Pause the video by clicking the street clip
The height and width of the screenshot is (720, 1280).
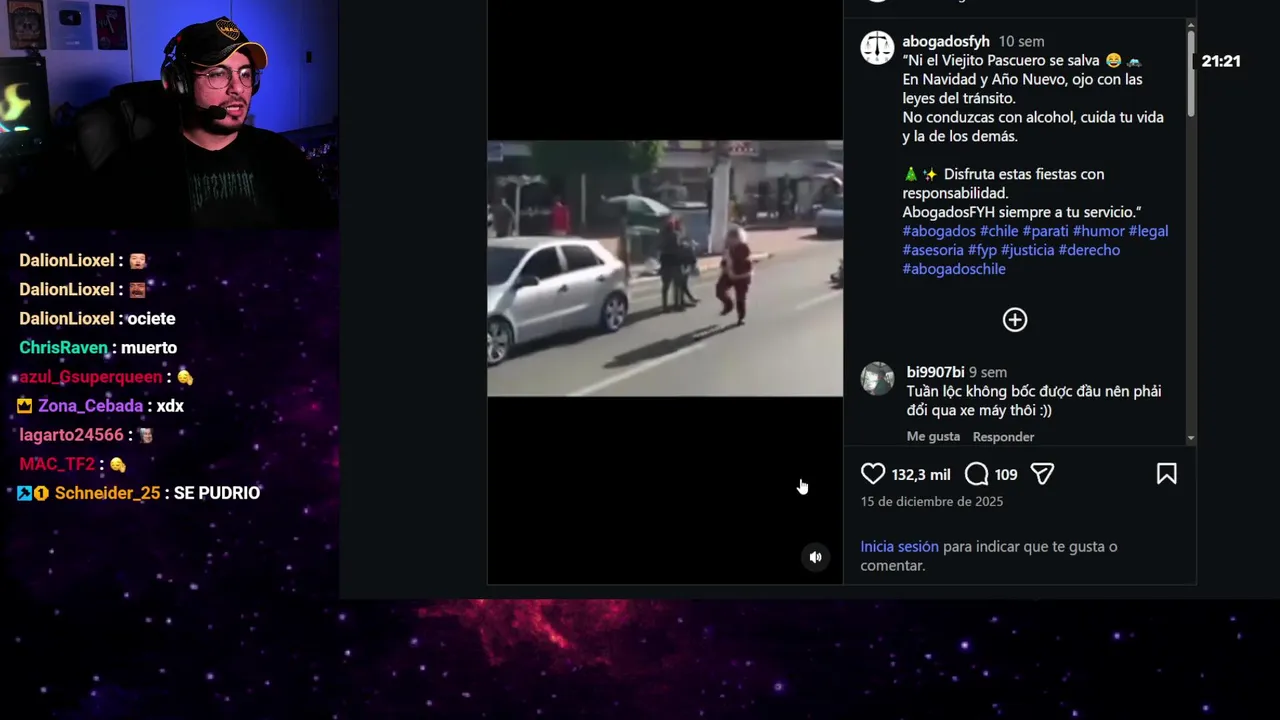pyautogui.click(x=665, y=268)
